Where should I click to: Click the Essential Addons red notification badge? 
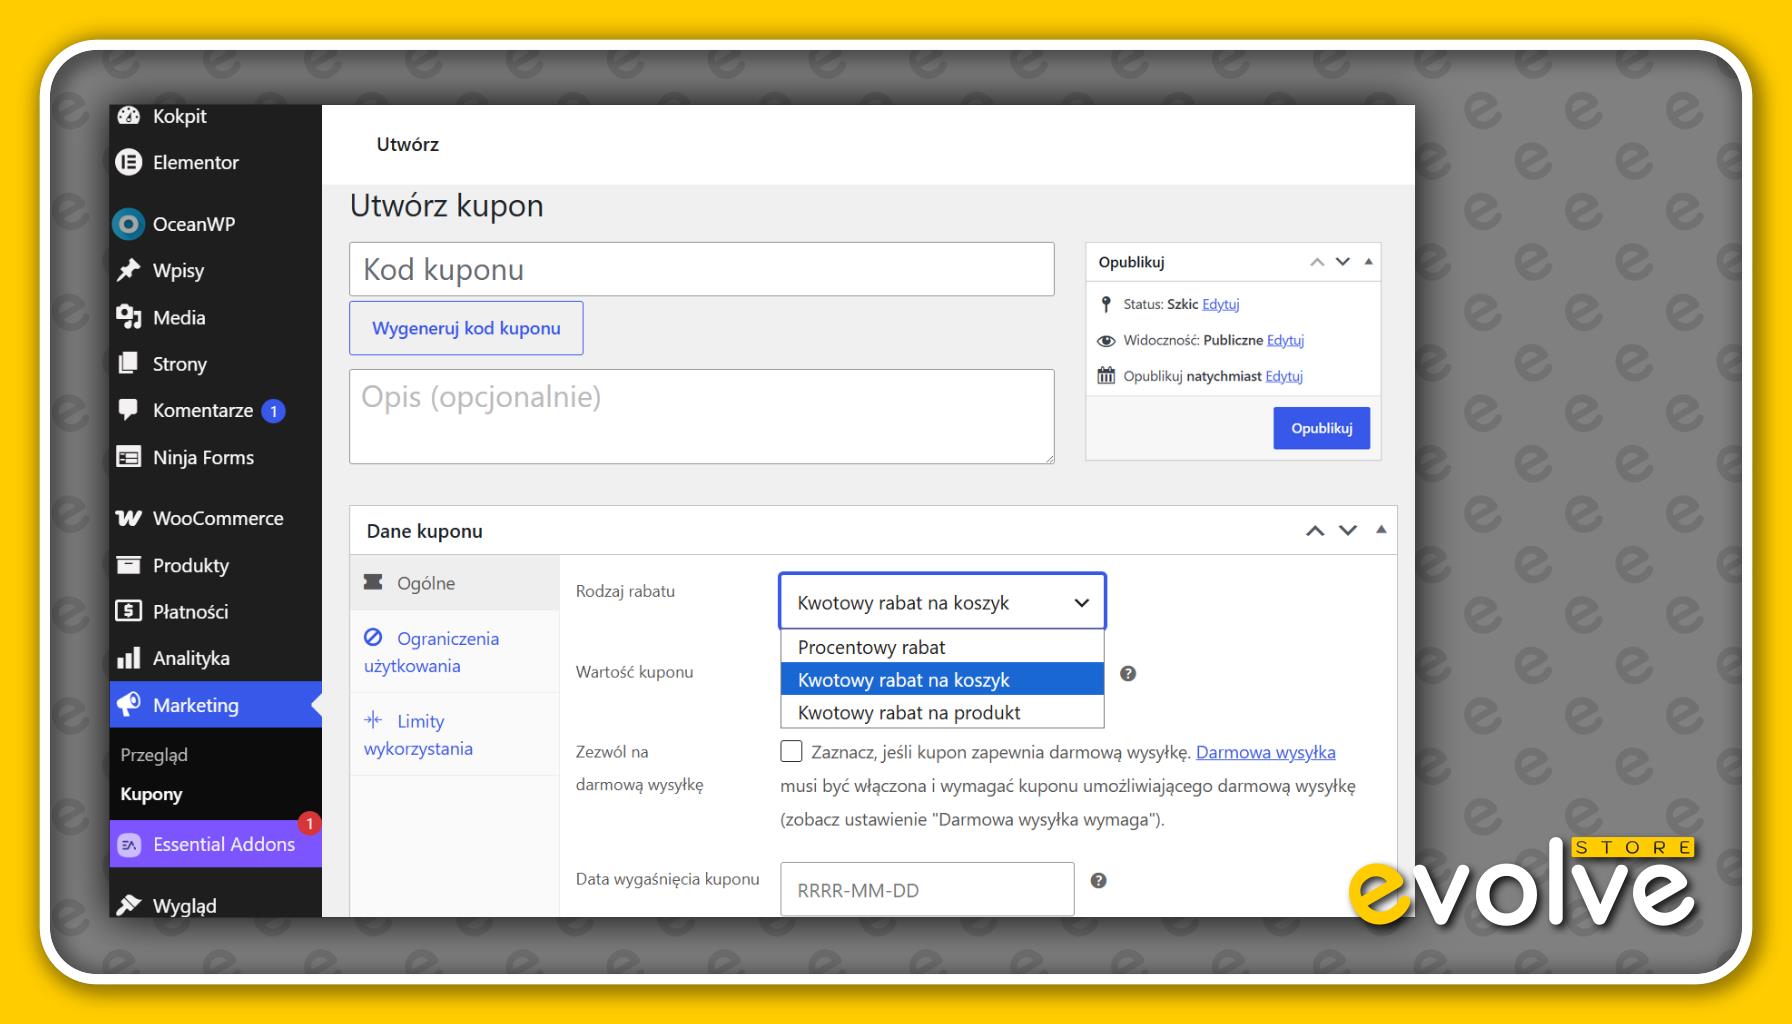point(310,823)
